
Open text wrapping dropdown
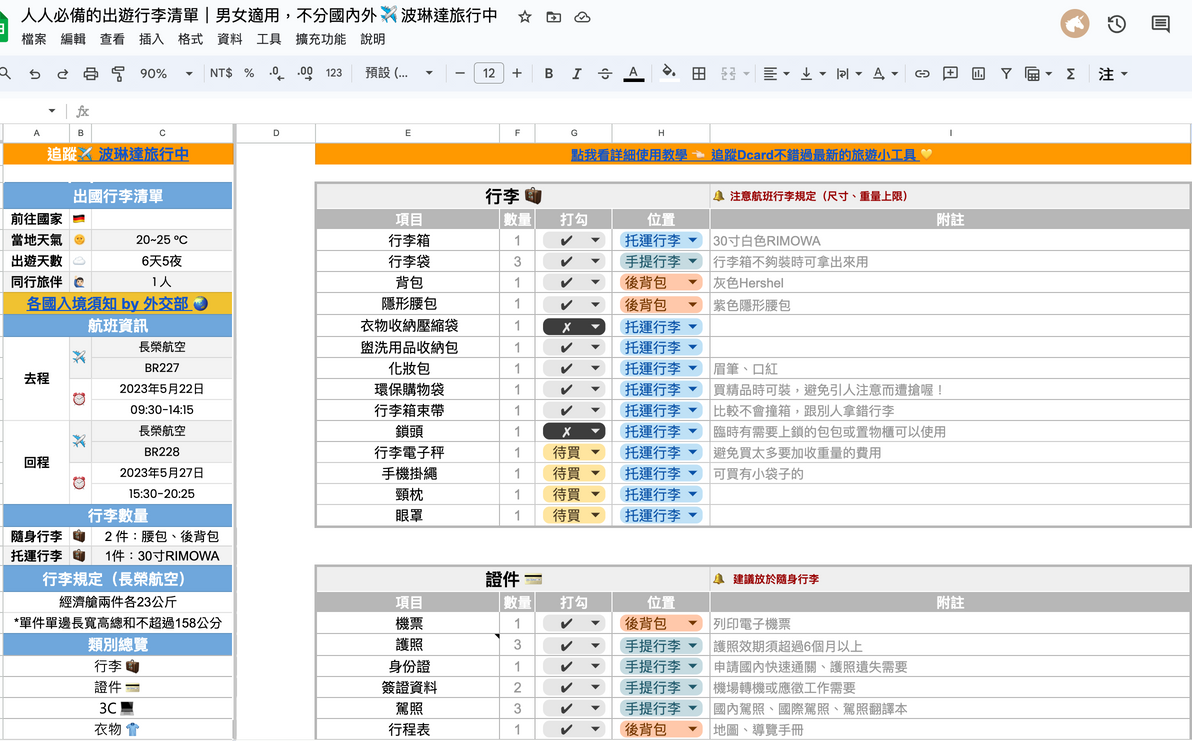[849, 74]
